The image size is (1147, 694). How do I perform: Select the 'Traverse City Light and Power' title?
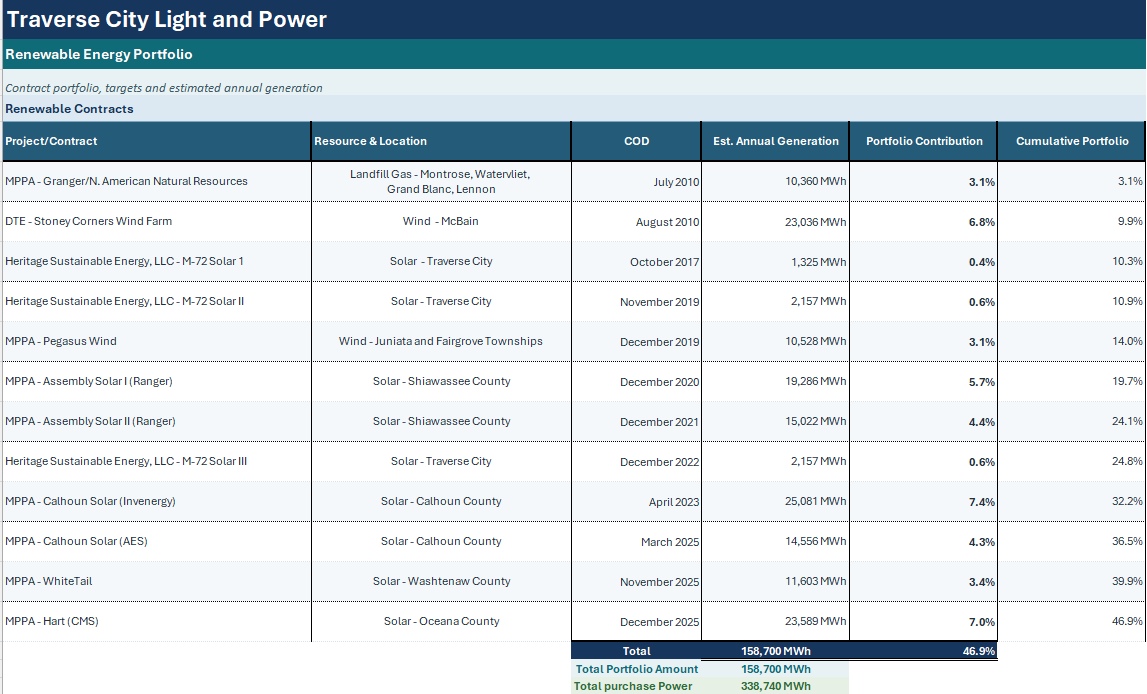coord(167,19)
